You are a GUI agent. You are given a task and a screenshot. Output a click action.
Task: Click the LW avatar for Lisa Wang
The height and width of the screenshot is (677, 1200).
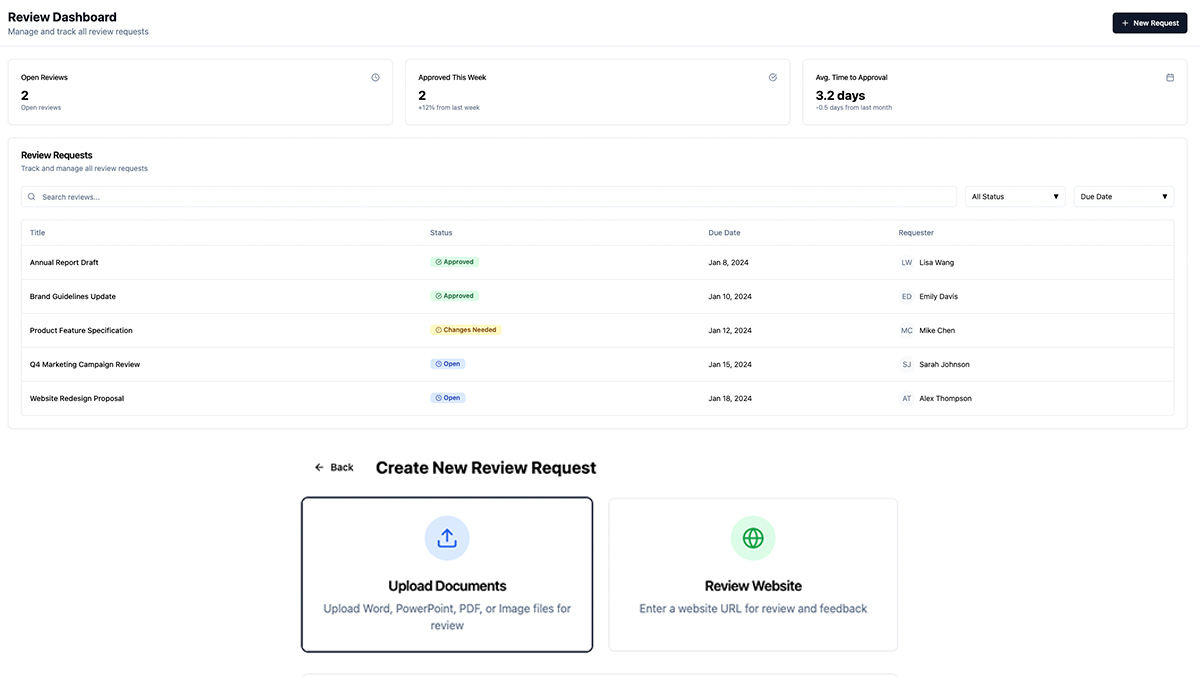(x=906, y=263)
